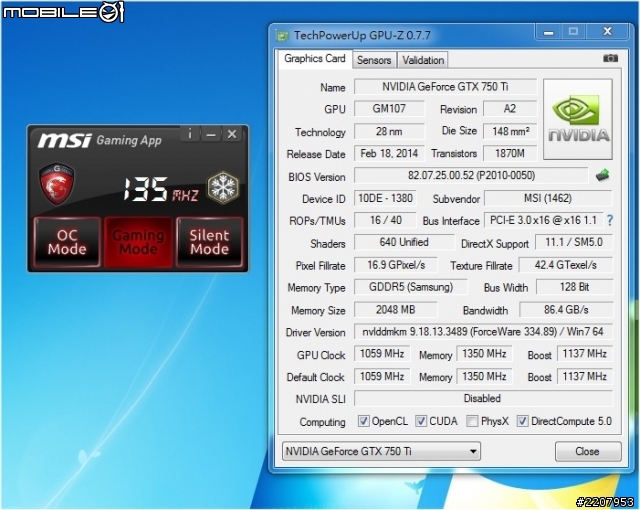Click the Release Date Feb 18, 2014 field
Image resolution: width=640 pixels, height=510 pixels.
coord(389,153)
